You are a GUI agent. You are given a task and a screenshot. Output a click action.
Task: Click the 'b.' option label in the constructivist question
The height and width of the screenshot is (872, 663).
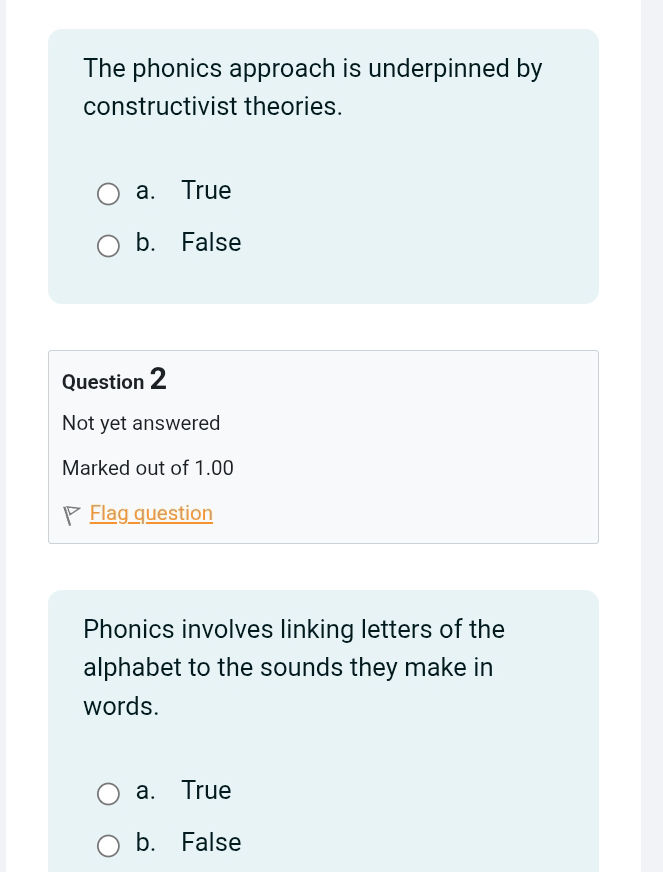click(145, 243)
